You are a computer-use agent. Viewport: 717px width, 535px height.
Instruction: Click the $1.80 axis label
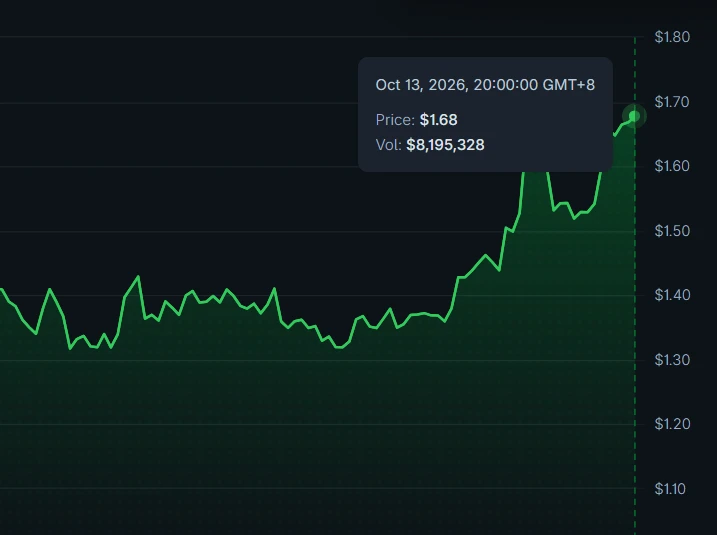672,37
